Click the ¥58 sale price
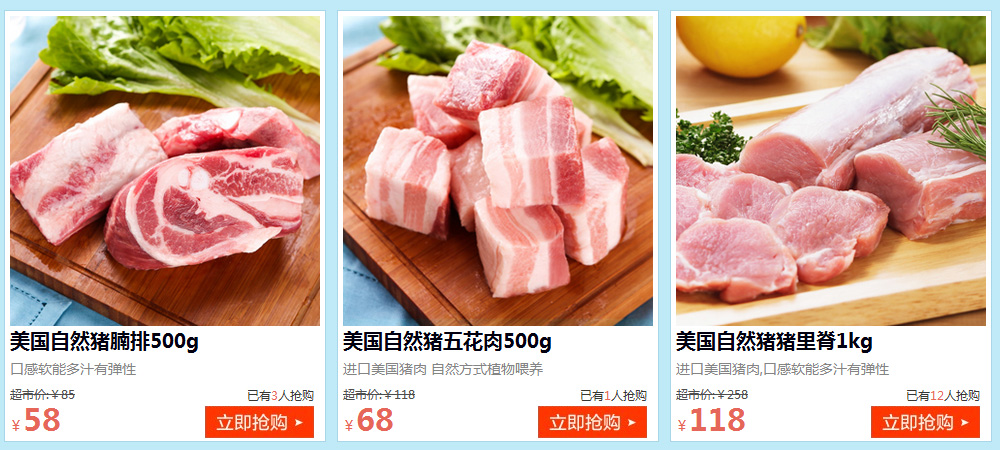The height and width of the screenshot is (450, 1000). point(36,421)
